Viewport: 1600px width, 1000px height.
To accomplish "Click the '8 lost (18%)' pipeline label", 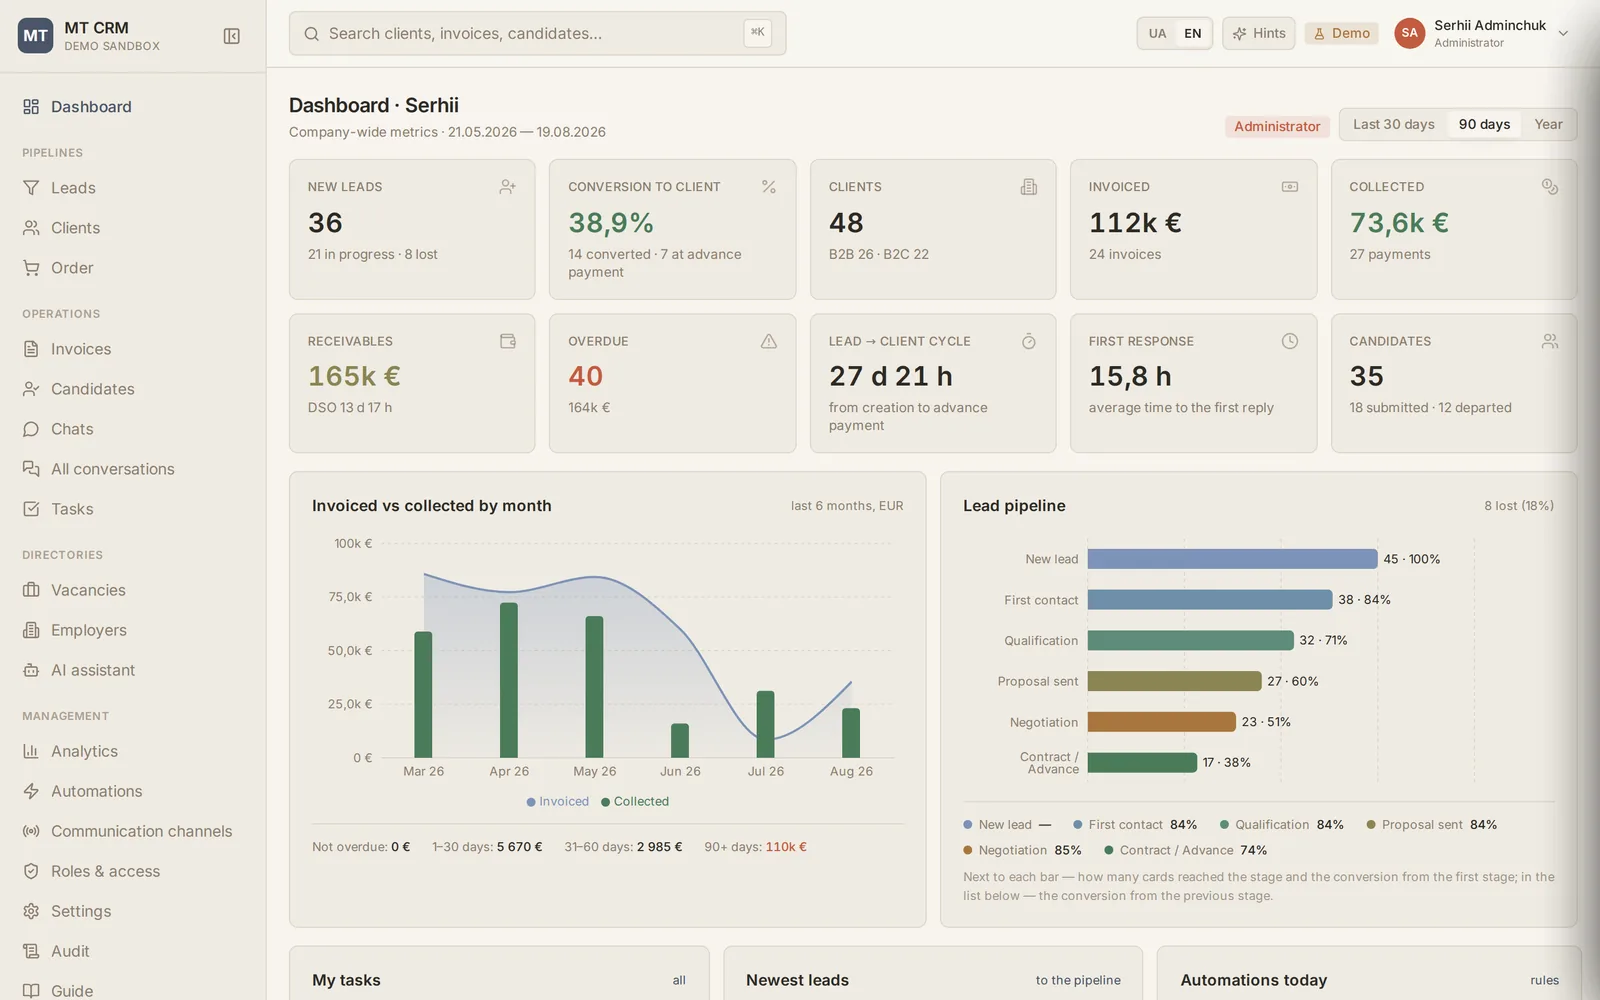I will point(1519,506).
